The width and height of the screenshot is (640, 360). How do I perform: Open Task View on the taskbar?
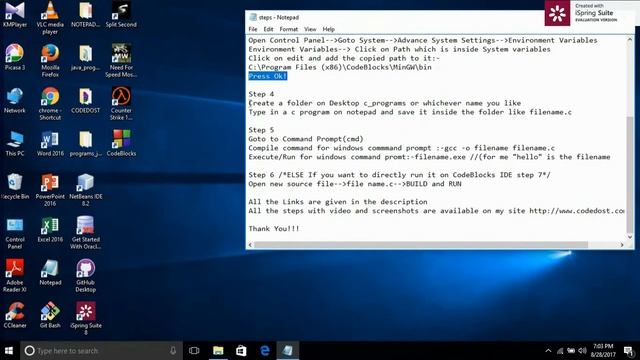coord(194,351)
